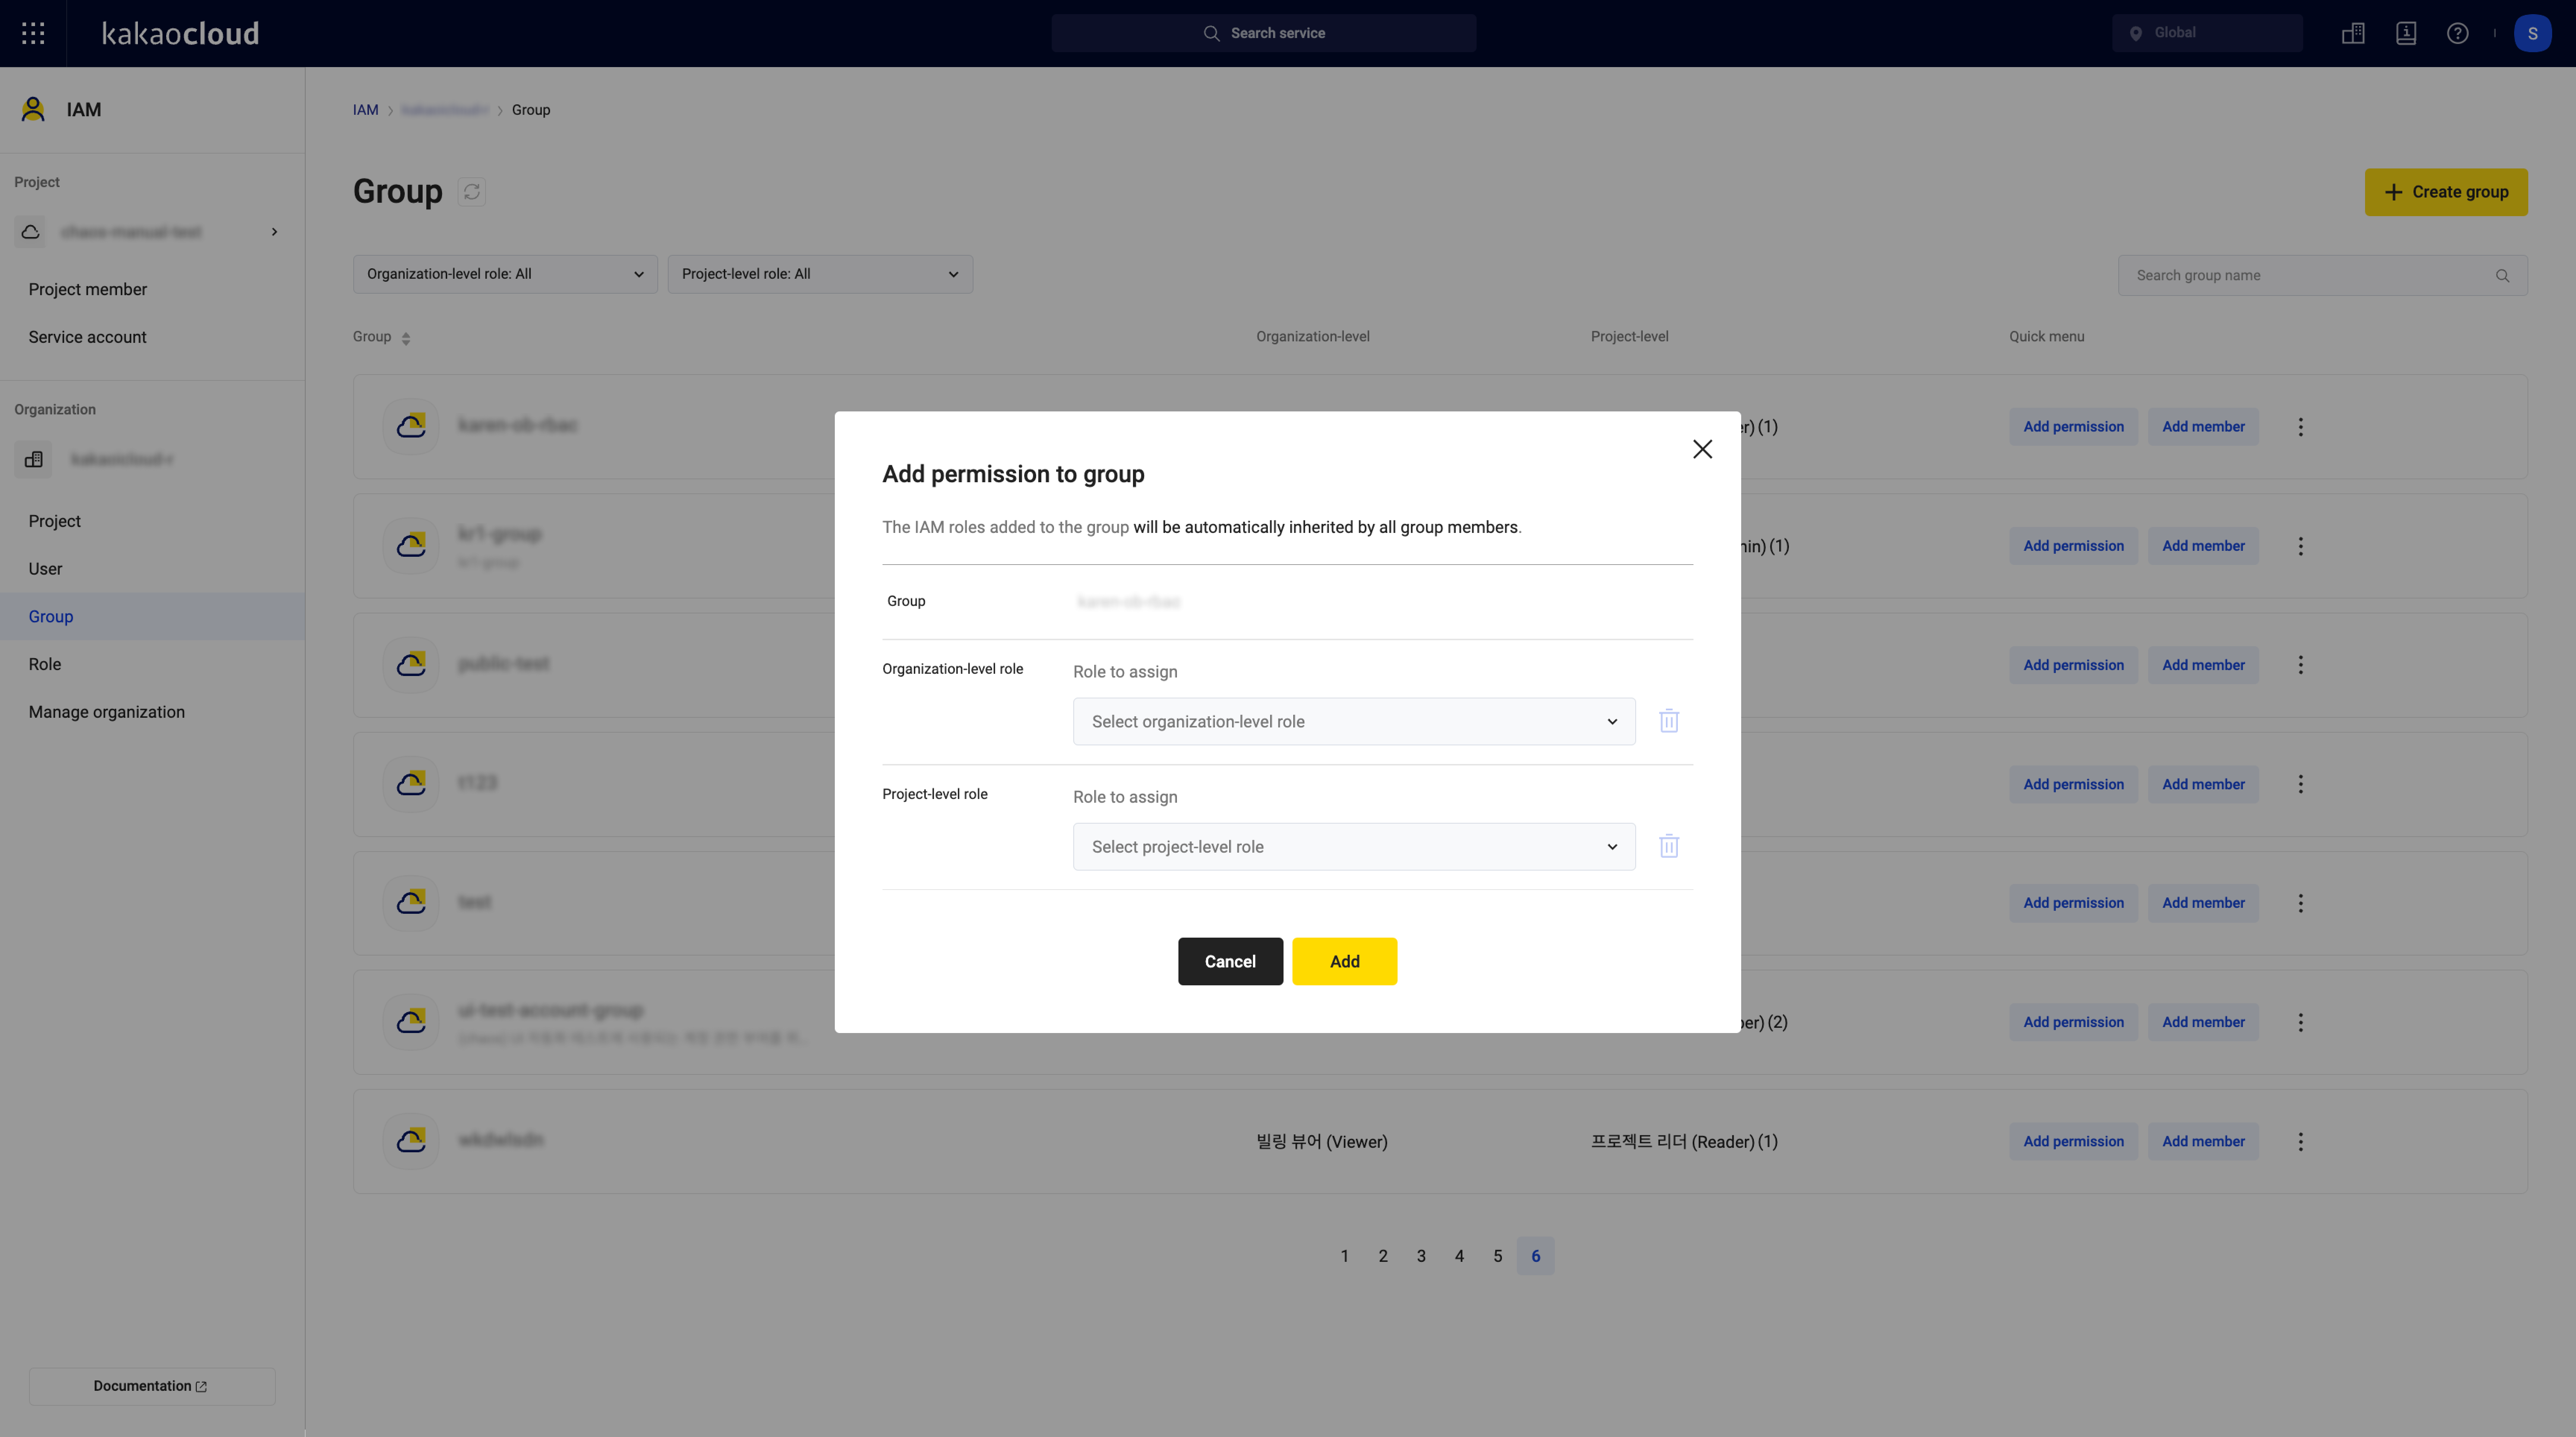
Task: Click the organization building icon in top bar
Action: tap(2353, 33)
